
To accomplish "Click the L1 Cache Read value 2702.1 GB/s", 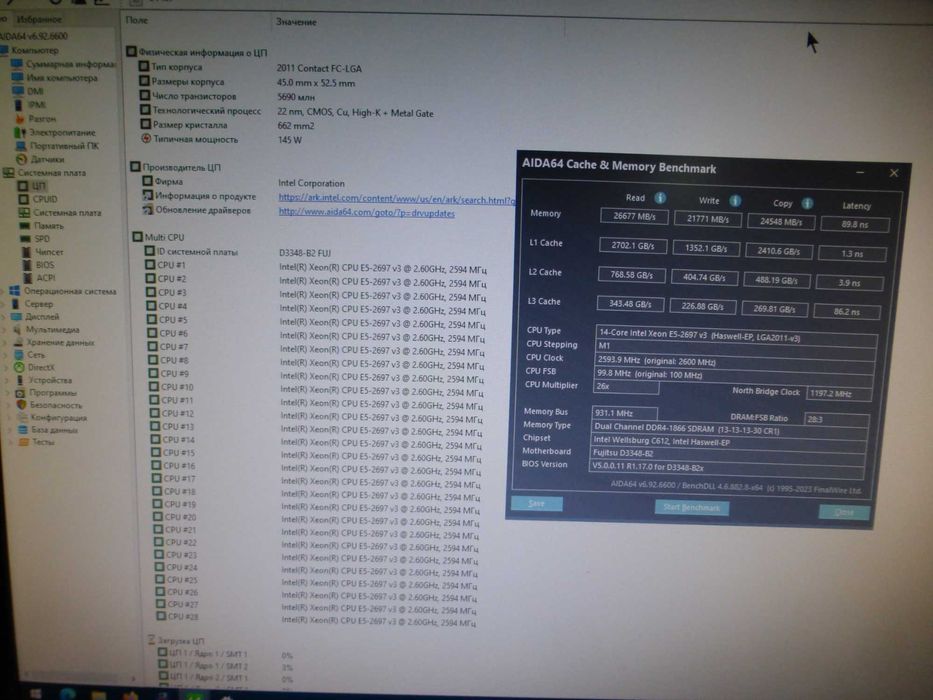I will [x=633, y=245].
